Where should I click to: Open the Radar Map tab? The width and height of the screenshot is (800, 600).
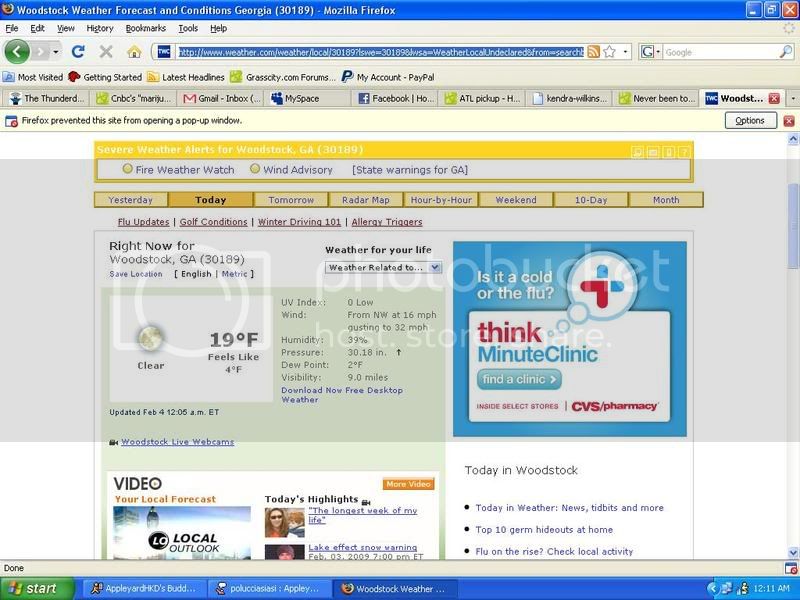tap(366, 200)
